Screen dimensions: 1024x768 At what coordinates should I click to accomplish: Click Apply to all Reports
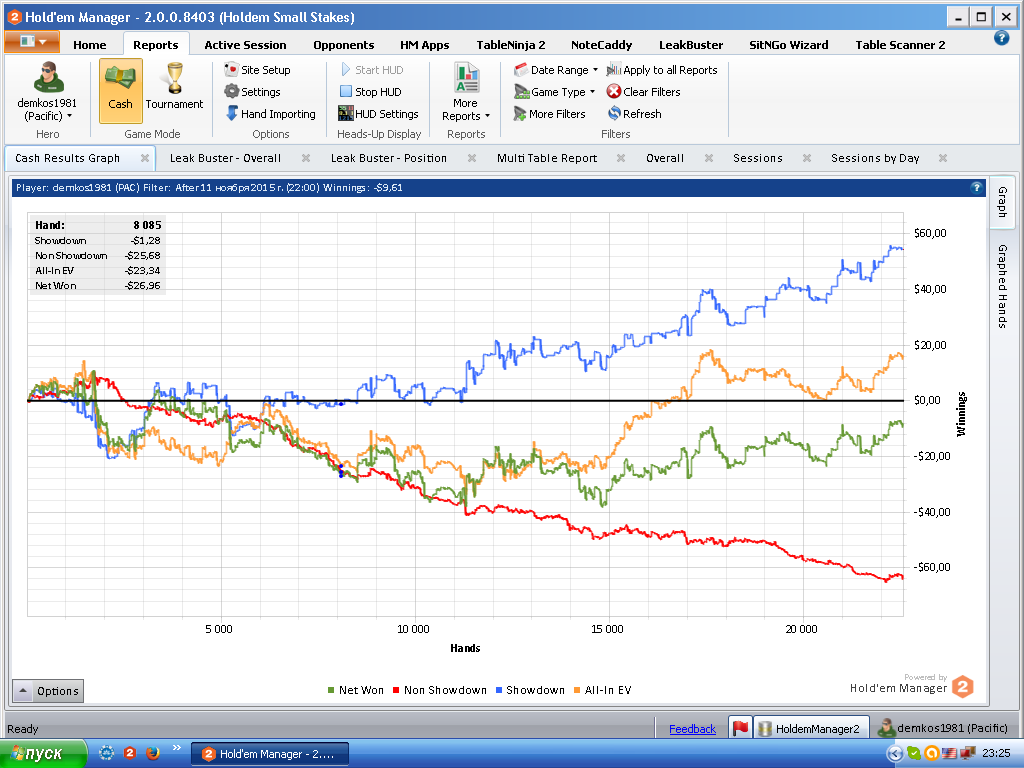662,70
